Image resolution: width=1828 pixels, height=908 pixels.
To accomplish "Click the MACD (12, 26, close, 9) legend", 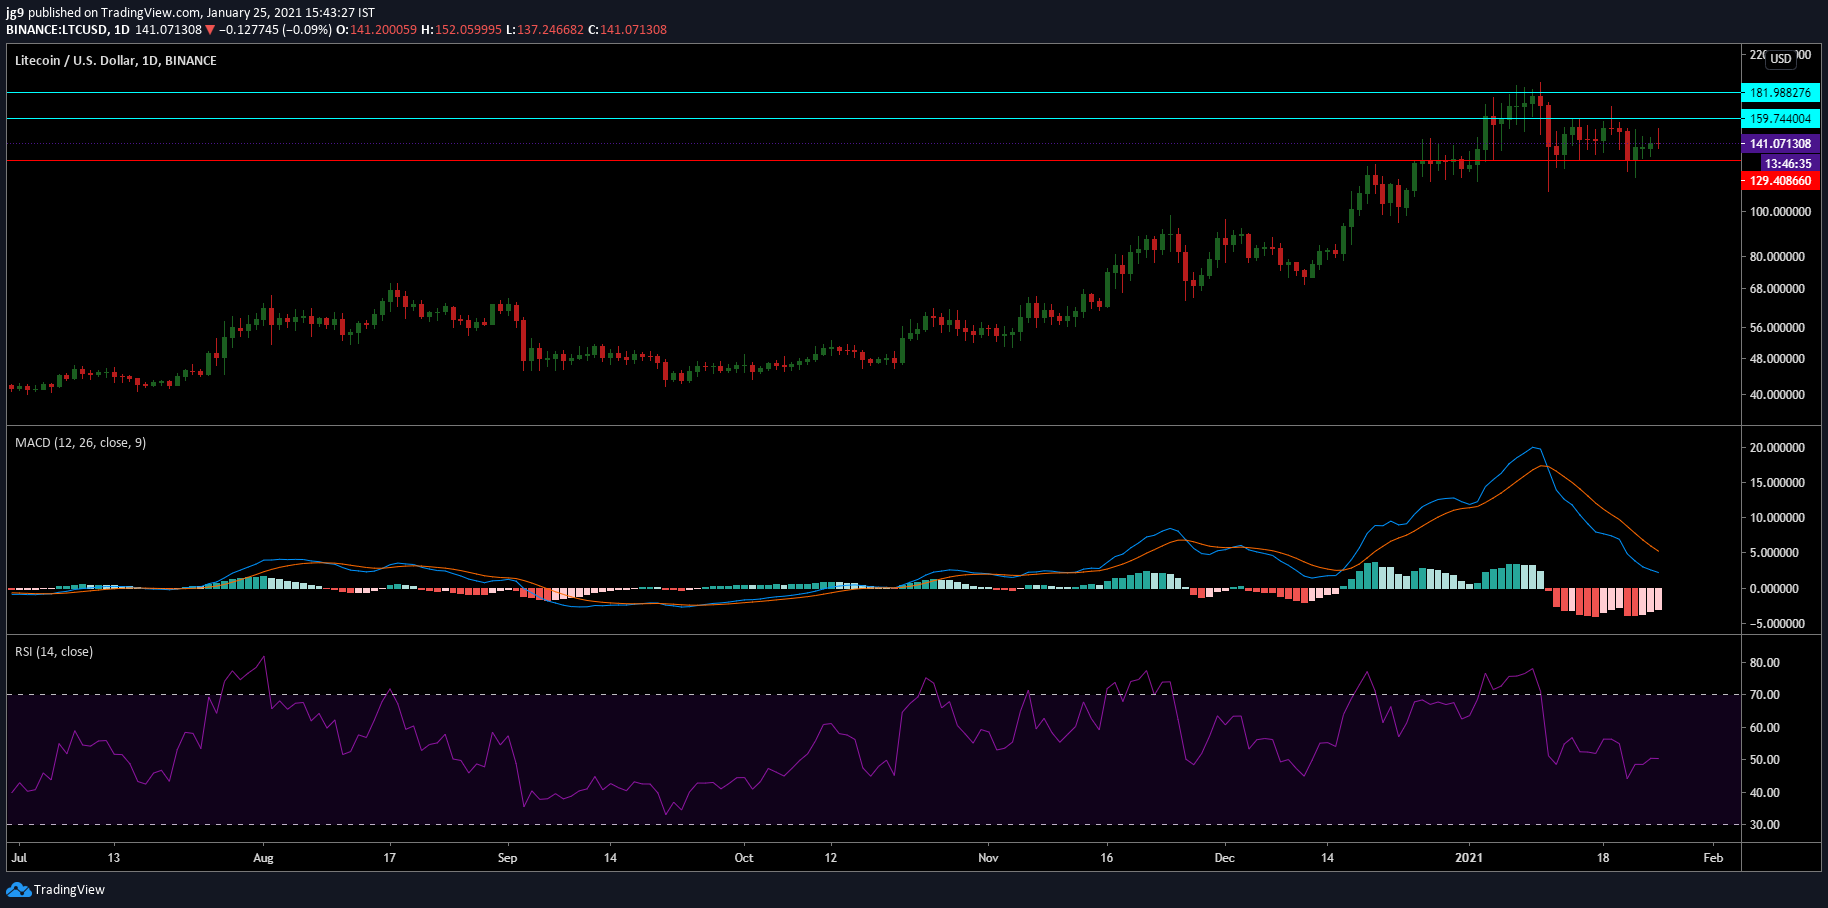I will (x=80, y=443).
